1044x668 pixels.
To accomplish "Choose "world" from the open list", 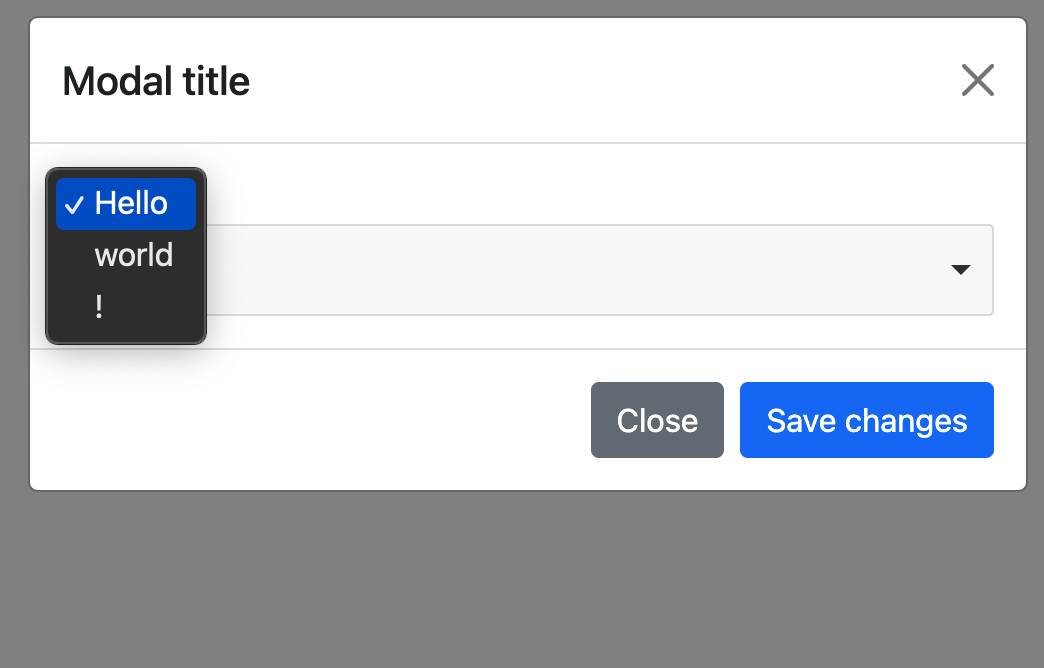I will (133, 255).
